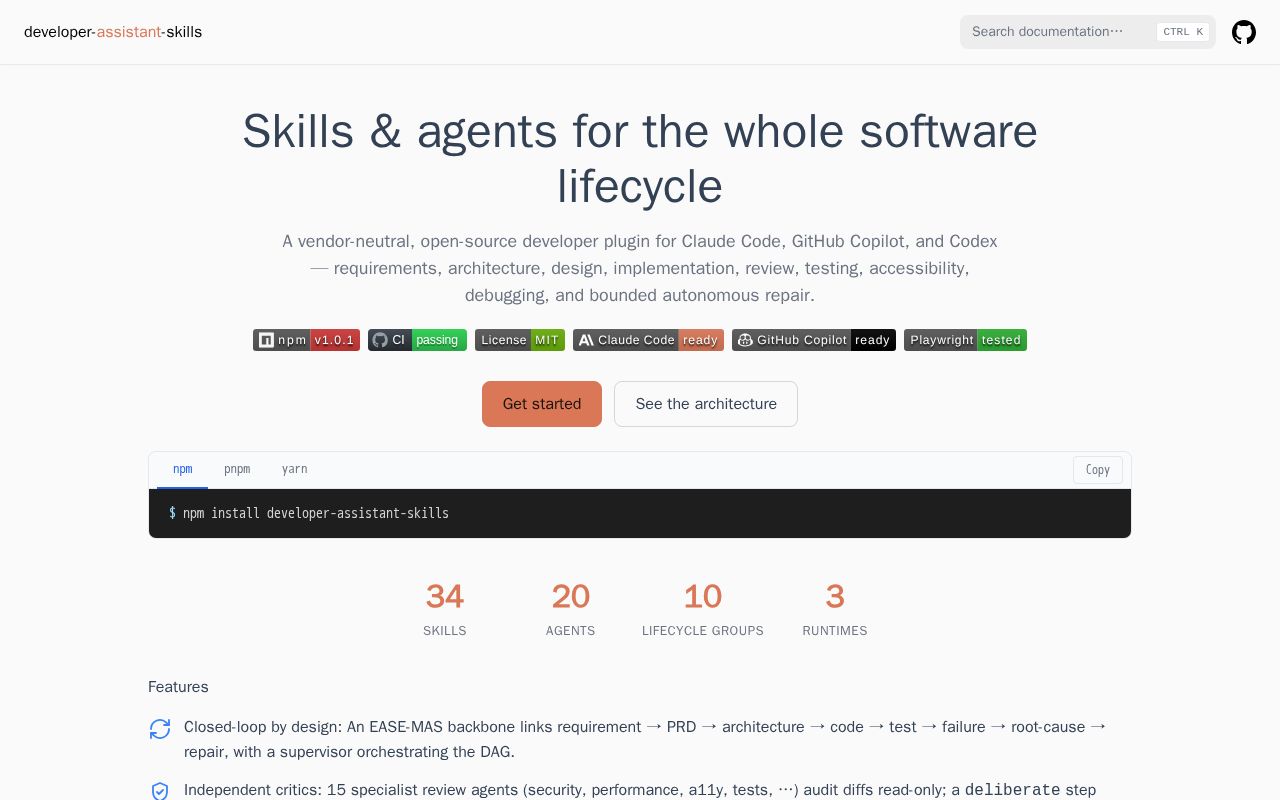1280x800 pixels.
Task: Copy the install command
Action: click(x=1098, y=470)
